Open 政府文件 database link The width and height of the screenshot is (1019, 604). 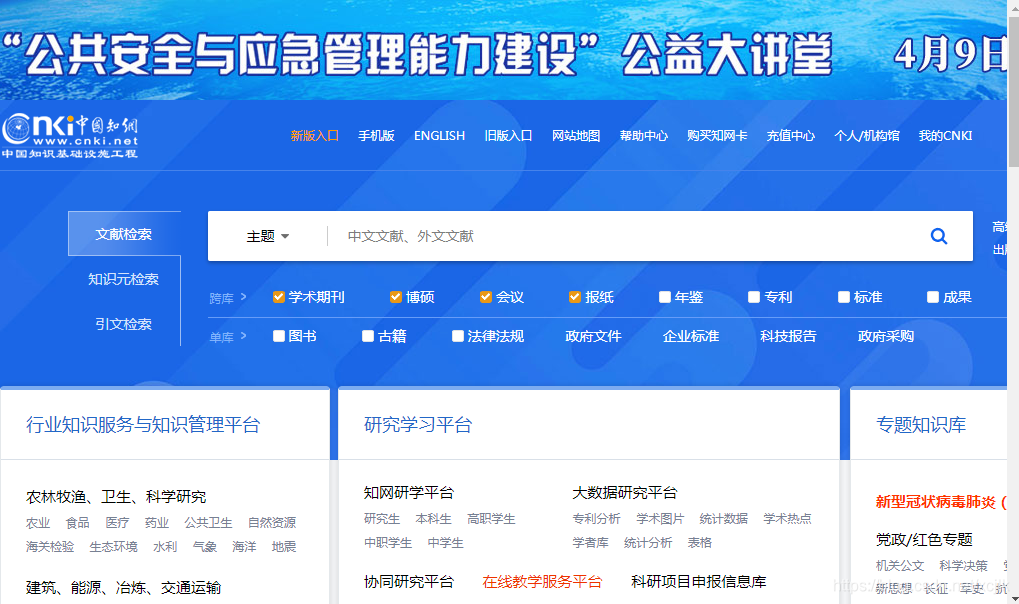593,336
